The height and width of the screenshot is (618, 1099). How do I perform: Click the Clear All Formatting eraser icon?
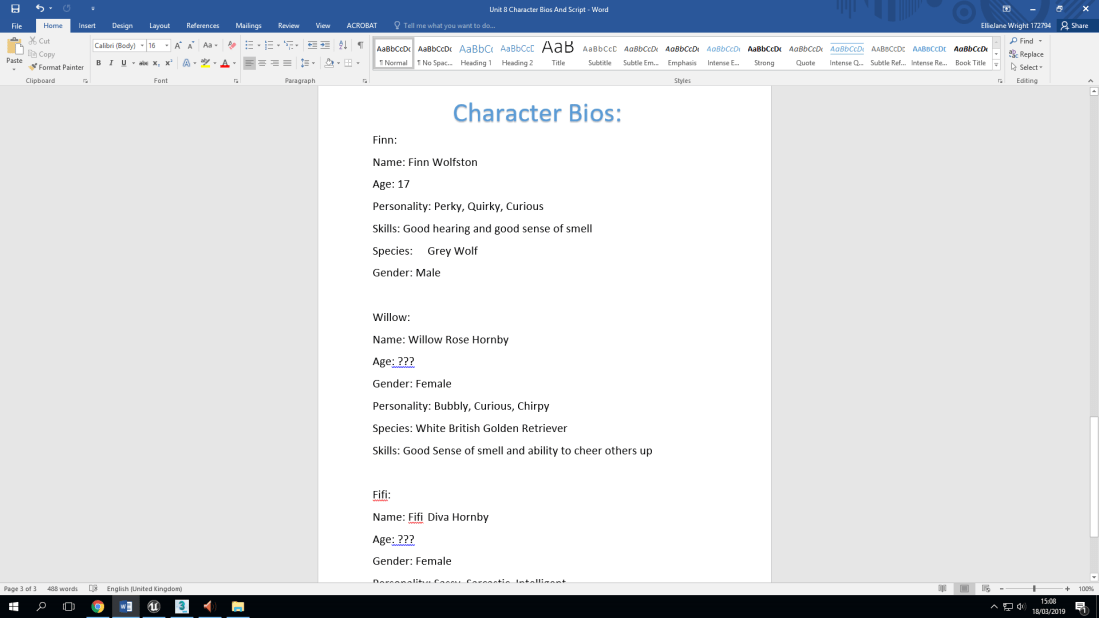pos(232,45)
